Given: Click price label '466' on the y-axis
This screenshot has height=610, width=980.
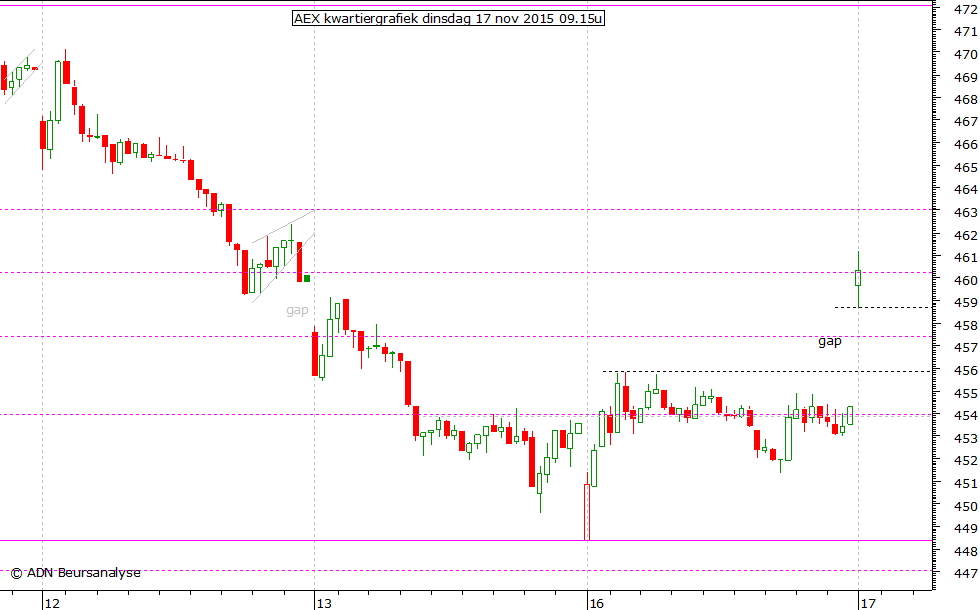Looking at the screenshot, I should pos(966,144).
